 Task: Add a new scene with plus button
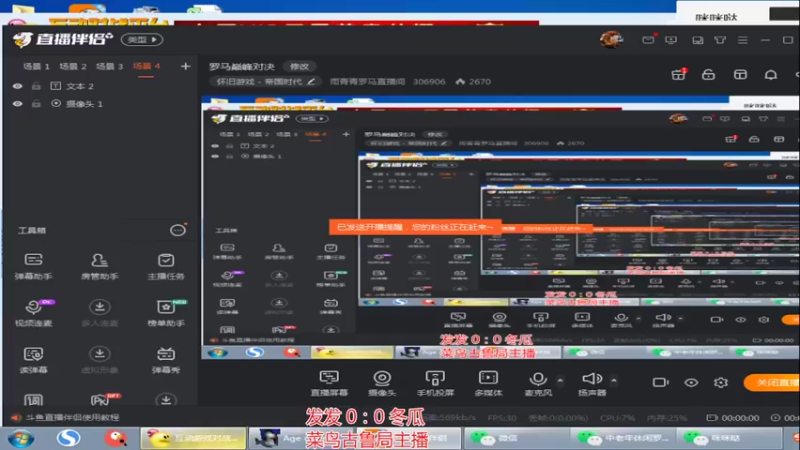click(185, 66)
